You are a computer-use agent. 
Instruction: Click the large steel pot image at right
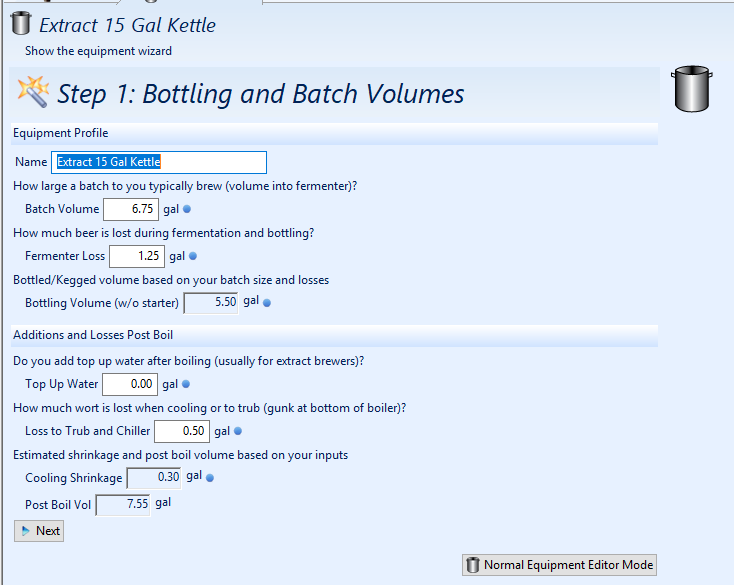click(x=691, y=89)
